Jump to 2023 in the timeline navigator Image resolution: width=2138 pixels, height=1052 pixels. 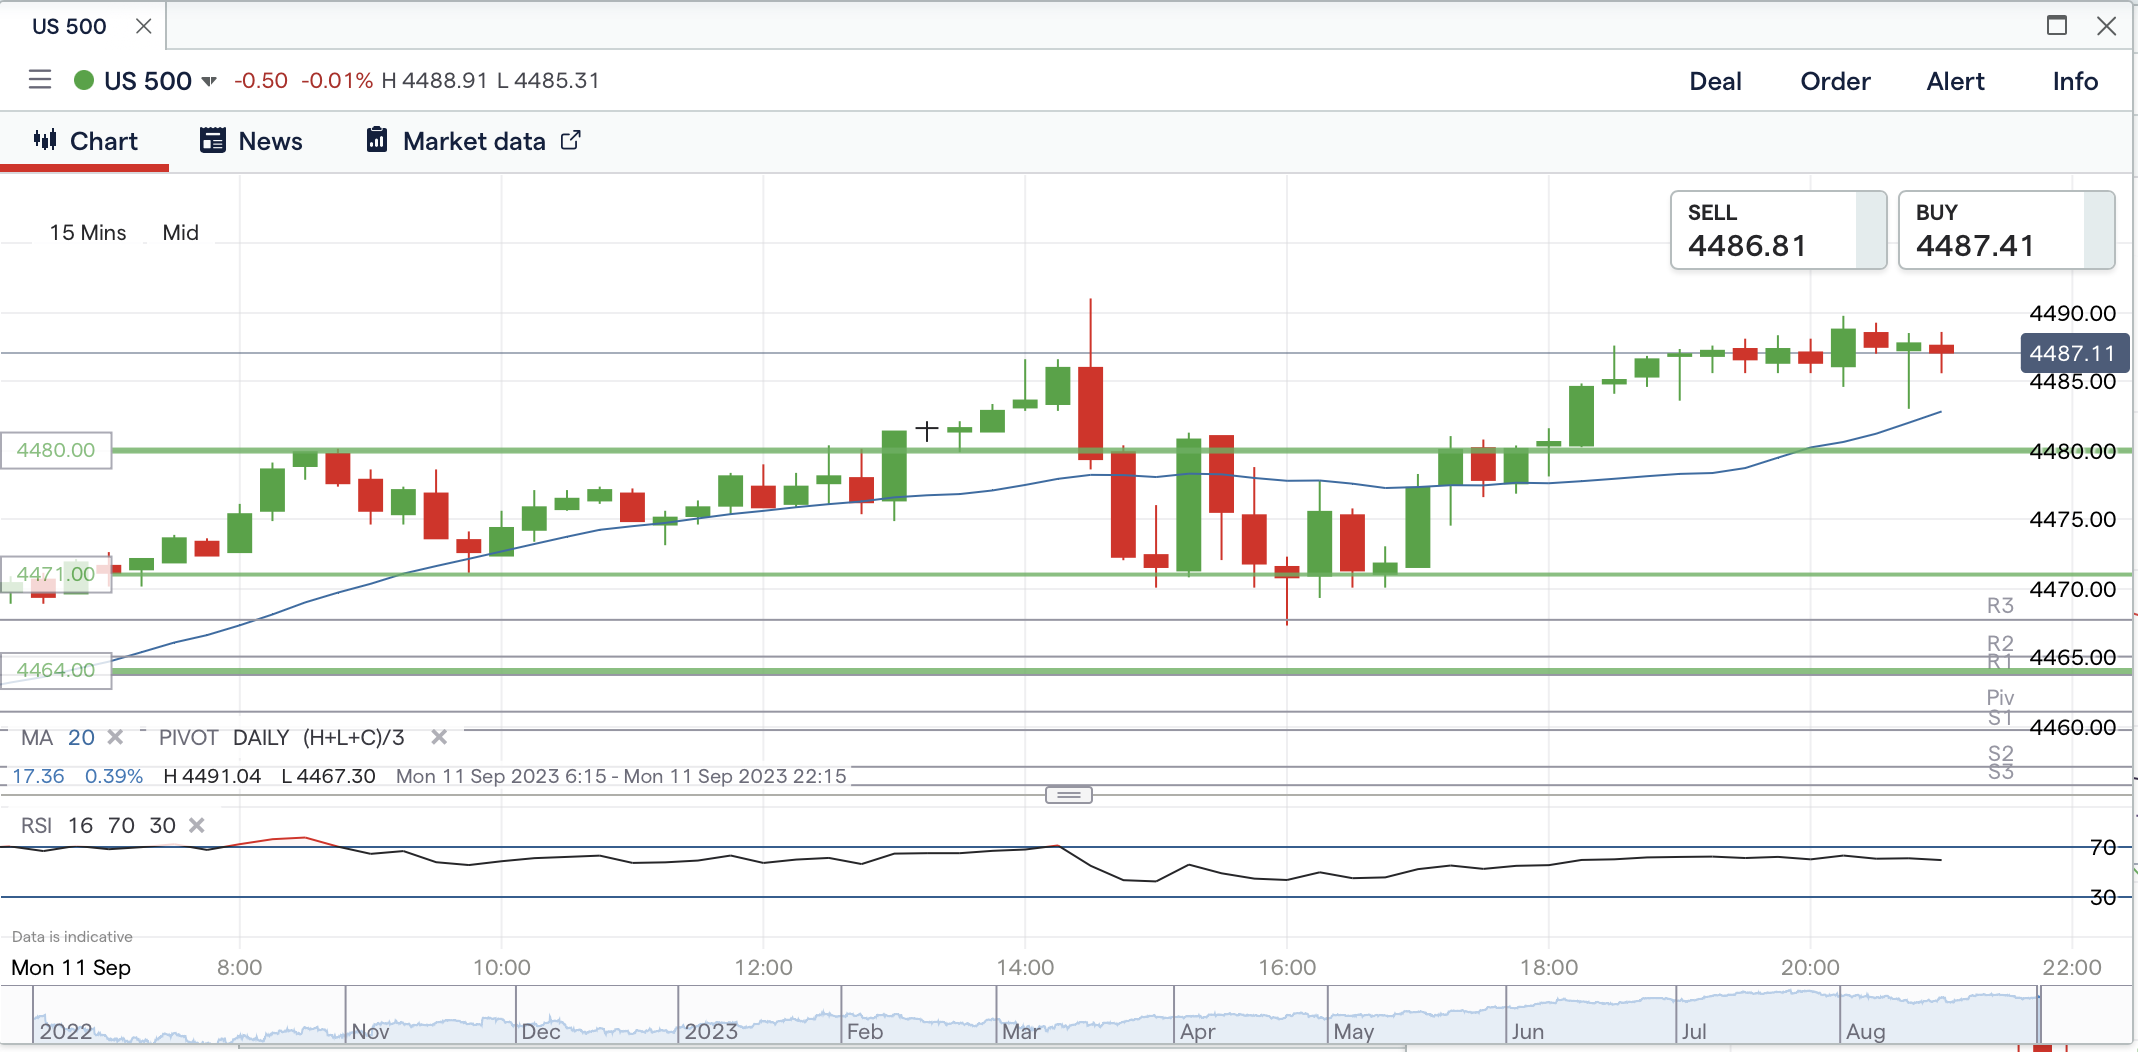pos(711,1031)
